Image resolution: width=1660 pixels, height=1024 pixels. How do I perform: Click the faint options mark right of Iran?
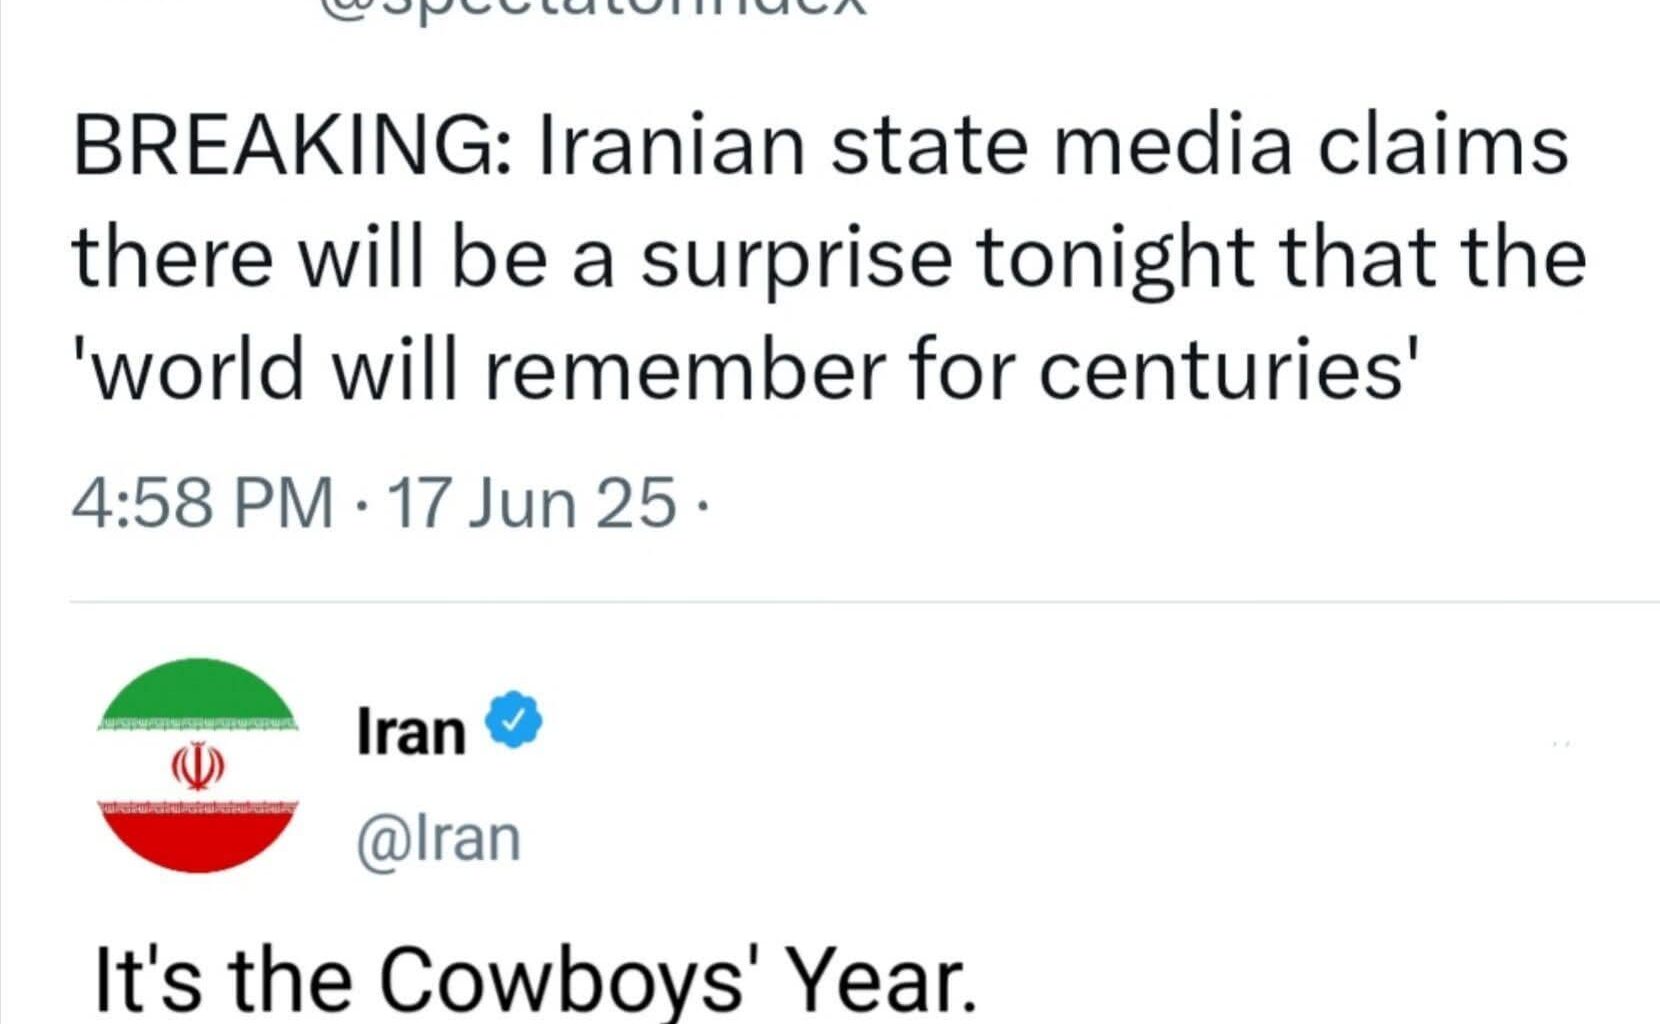coord(1561,744)
